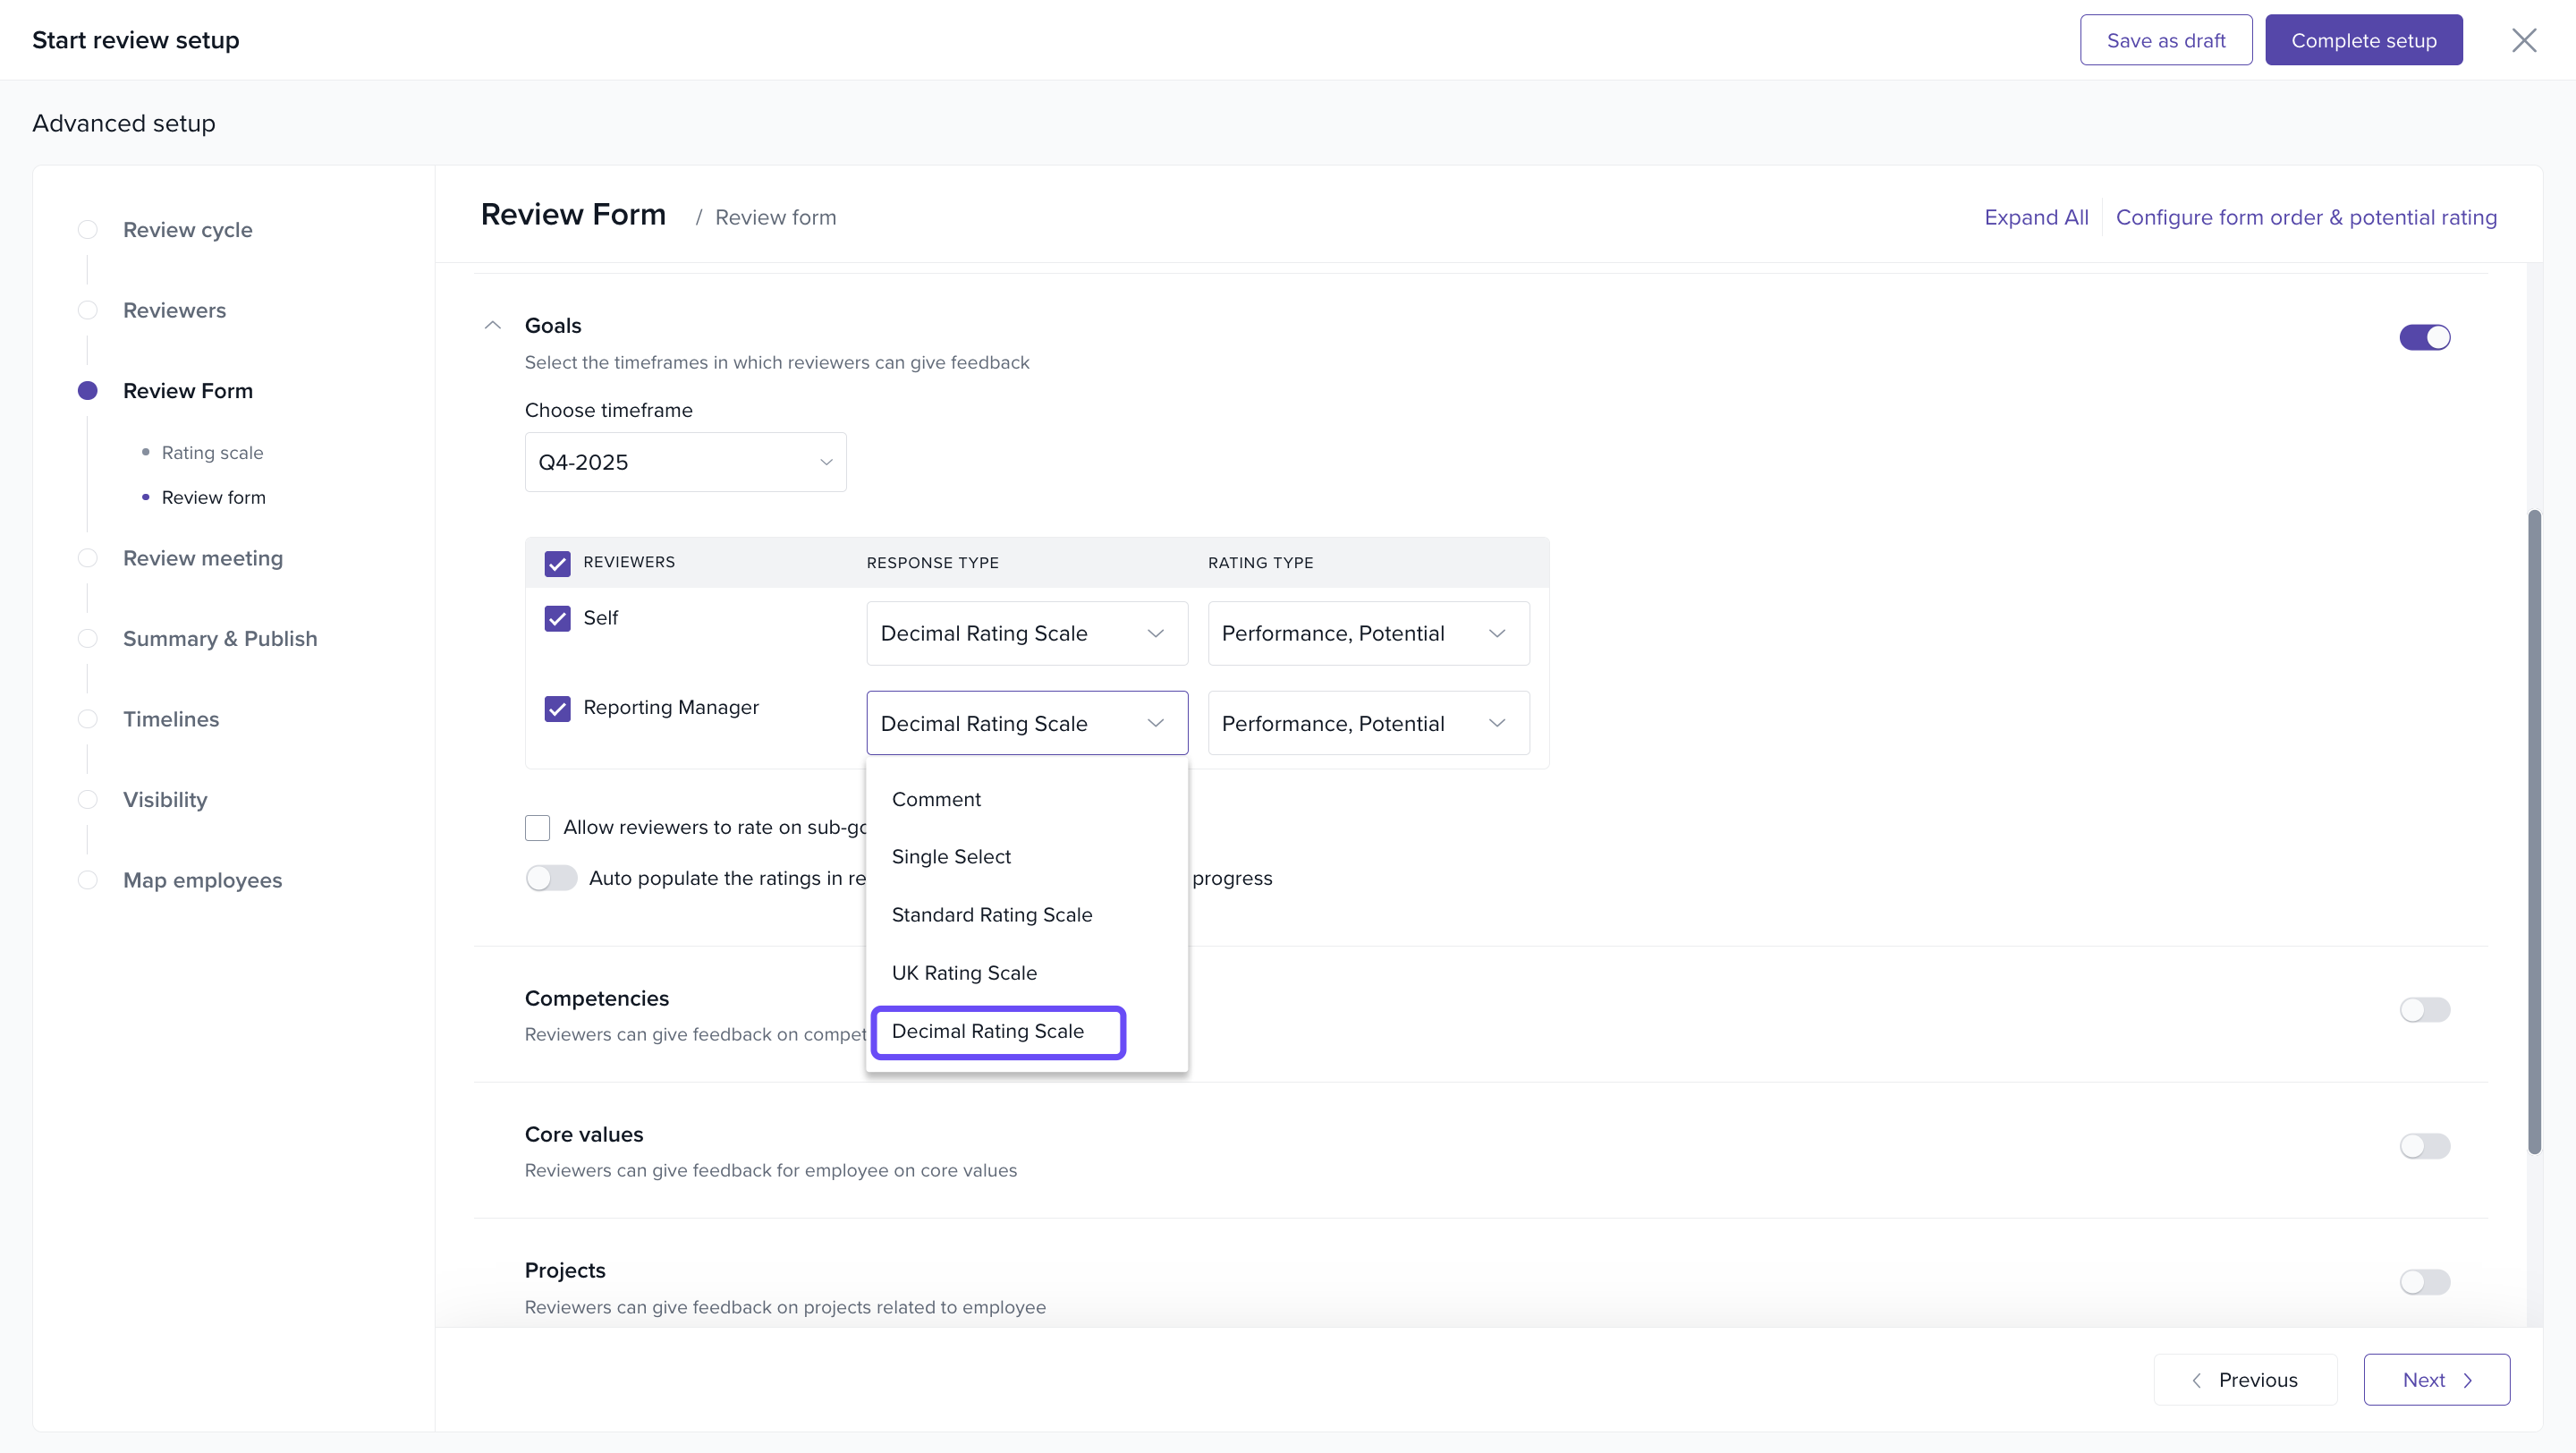Click the Next button arrow
Image resolution: width=2576 pixels, height=1453 pixels.
2468,1380
